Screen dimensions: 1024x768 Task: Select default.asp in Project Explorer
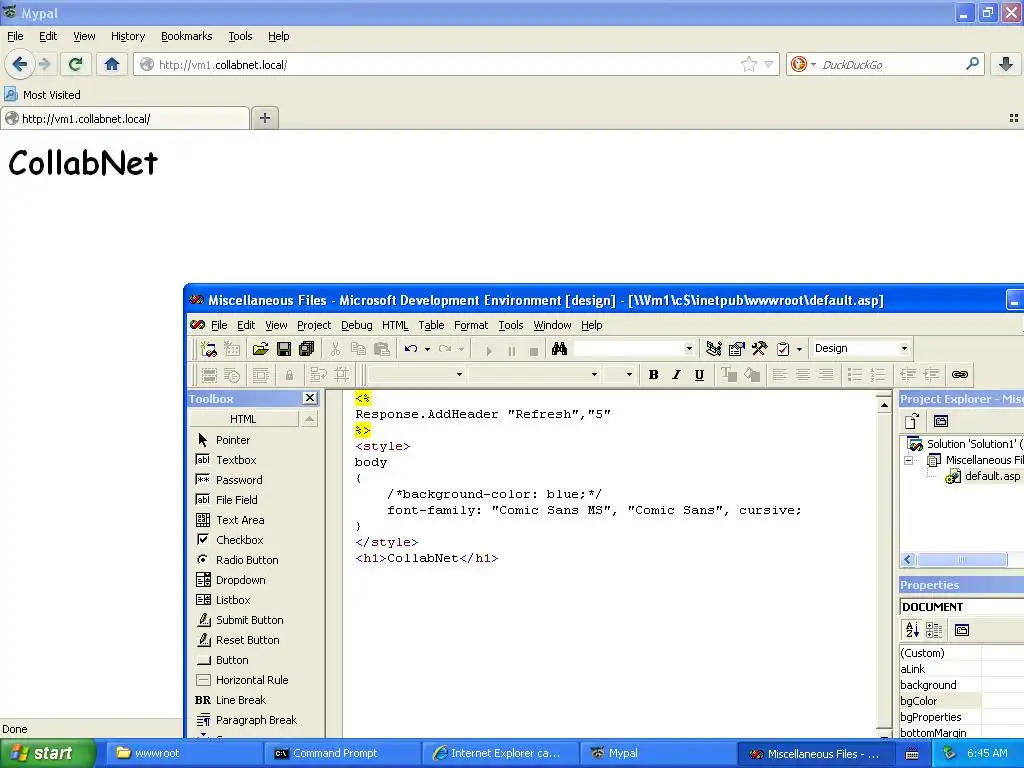[992, 477]
